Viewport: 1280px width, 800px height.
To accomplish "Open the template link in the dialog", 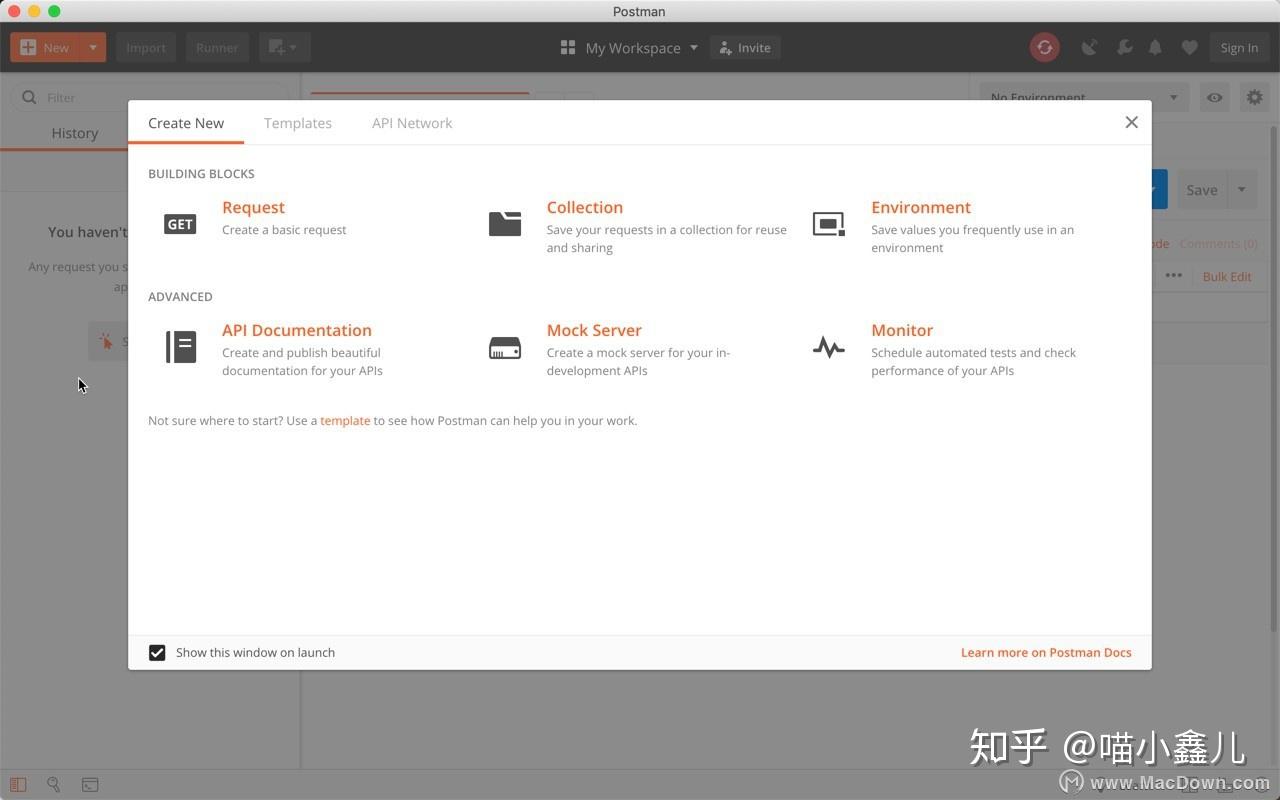I will pos(345,420).
